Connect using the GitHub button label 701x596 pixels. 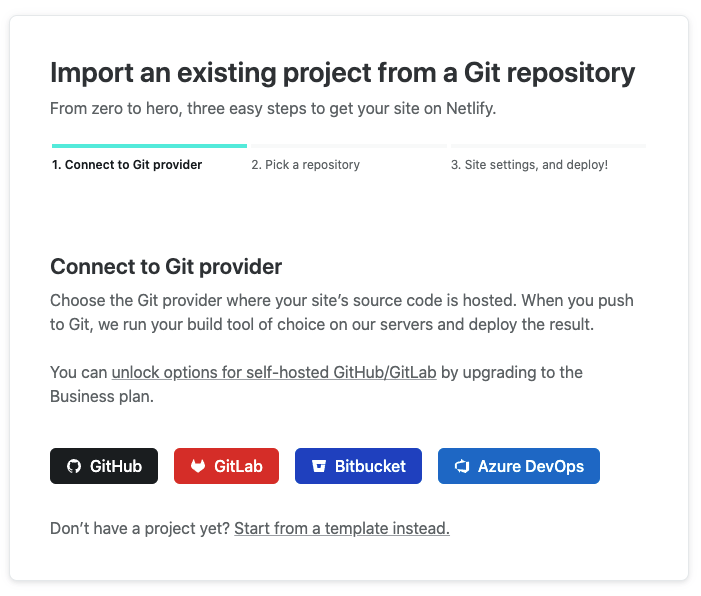116,466
